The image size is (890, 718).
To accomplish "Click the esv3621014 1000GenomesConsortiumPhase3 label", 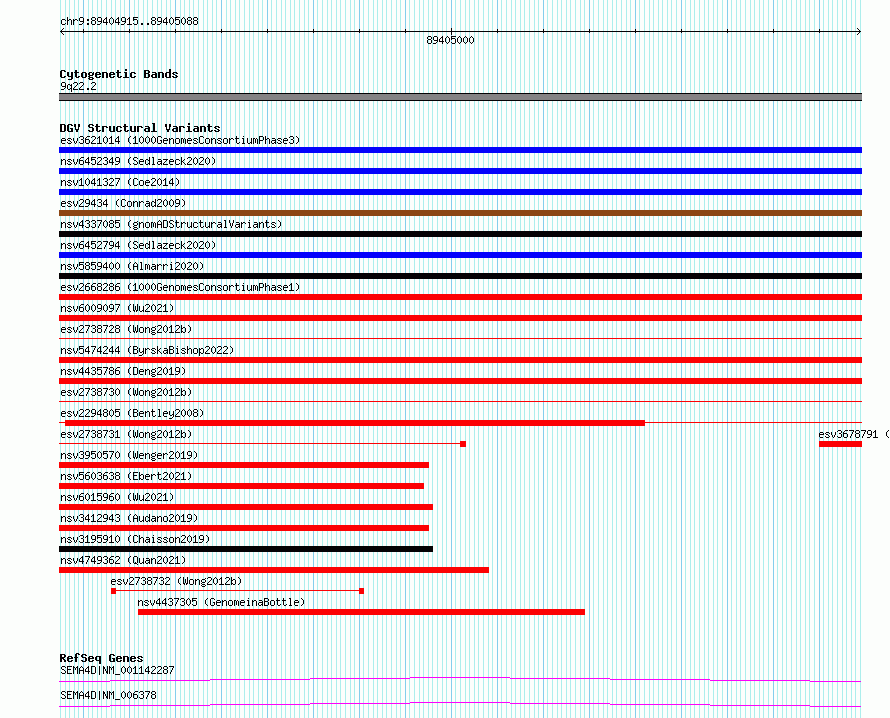I will pos(180,140).
